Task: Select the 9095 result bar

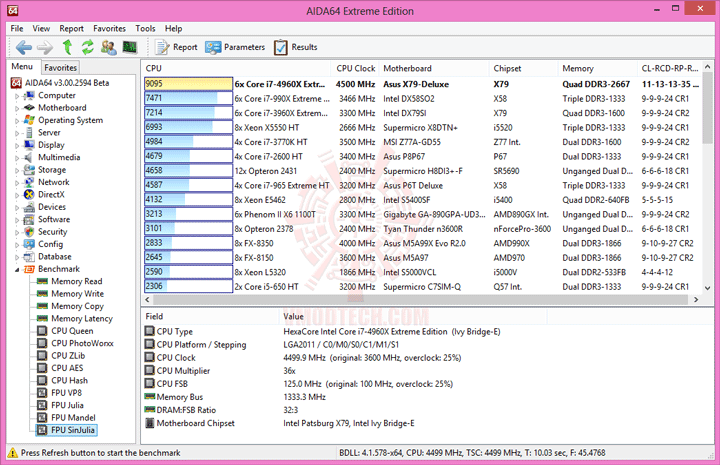Action: [x=188, y=84]
